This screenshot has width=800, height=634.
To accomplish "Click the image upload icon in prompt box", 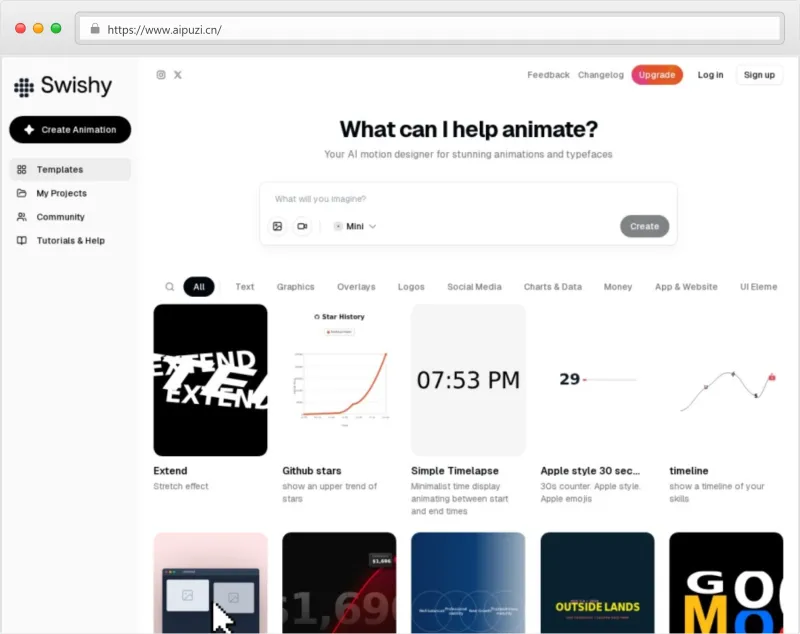I will click(x=278, y=226).
